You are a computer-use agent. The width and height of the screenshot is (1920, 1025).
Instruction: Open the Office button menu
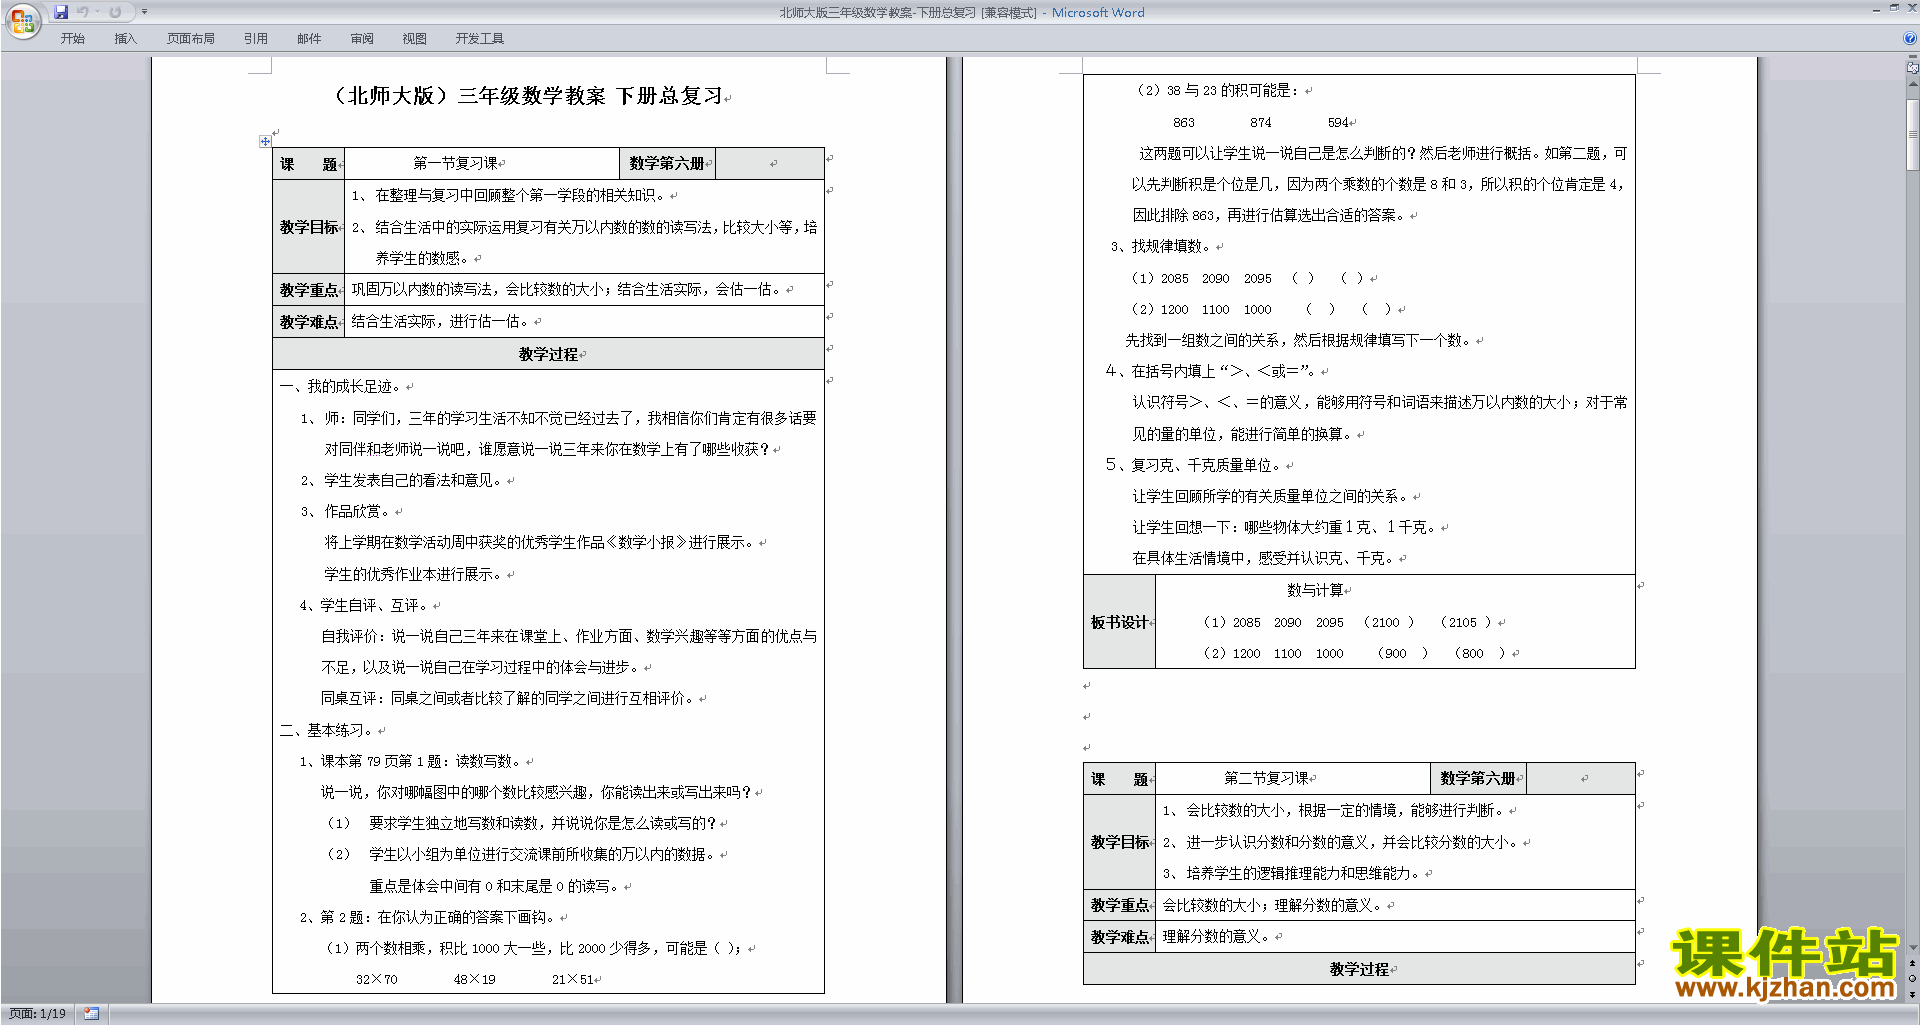point(22,20)
